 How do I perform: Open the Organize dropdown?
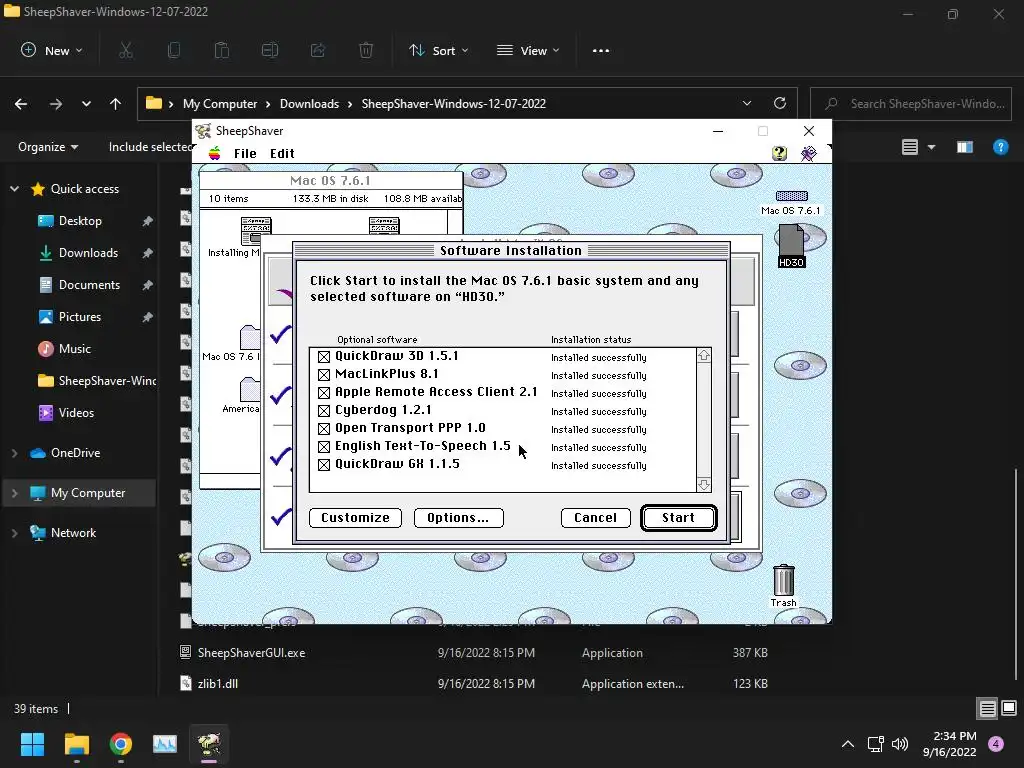pyautogui.click(x=48, y=147)
